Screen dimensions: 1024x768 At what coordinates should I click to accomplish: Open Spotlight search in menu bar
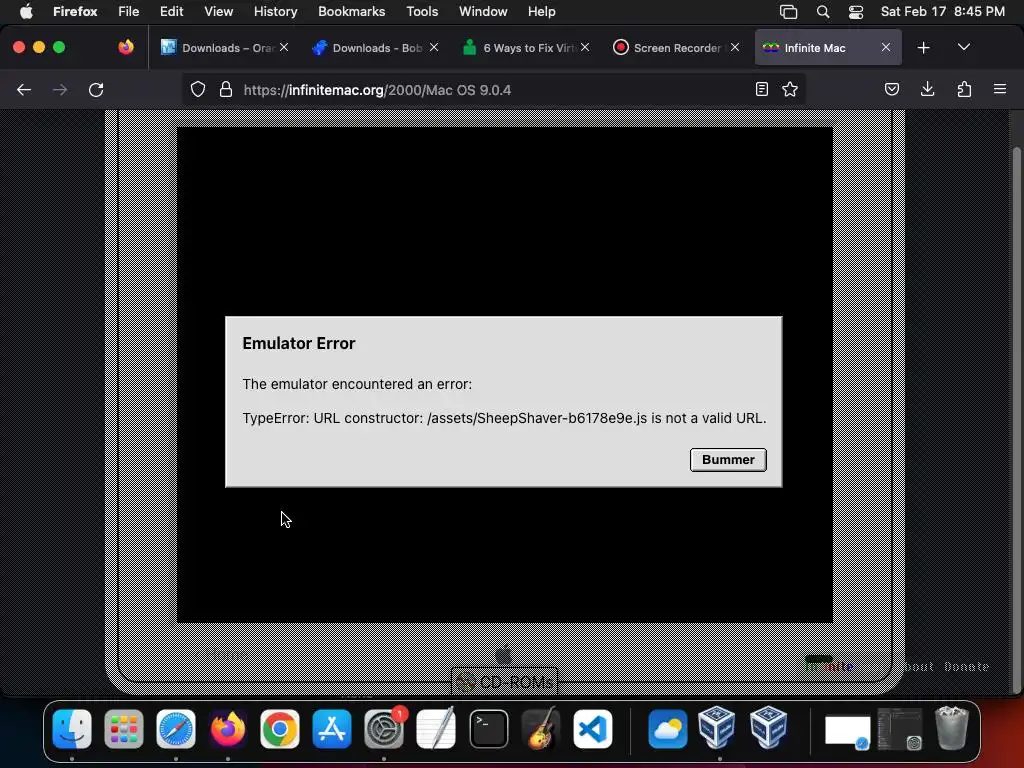pyautogui.click(x=823, y=11)
